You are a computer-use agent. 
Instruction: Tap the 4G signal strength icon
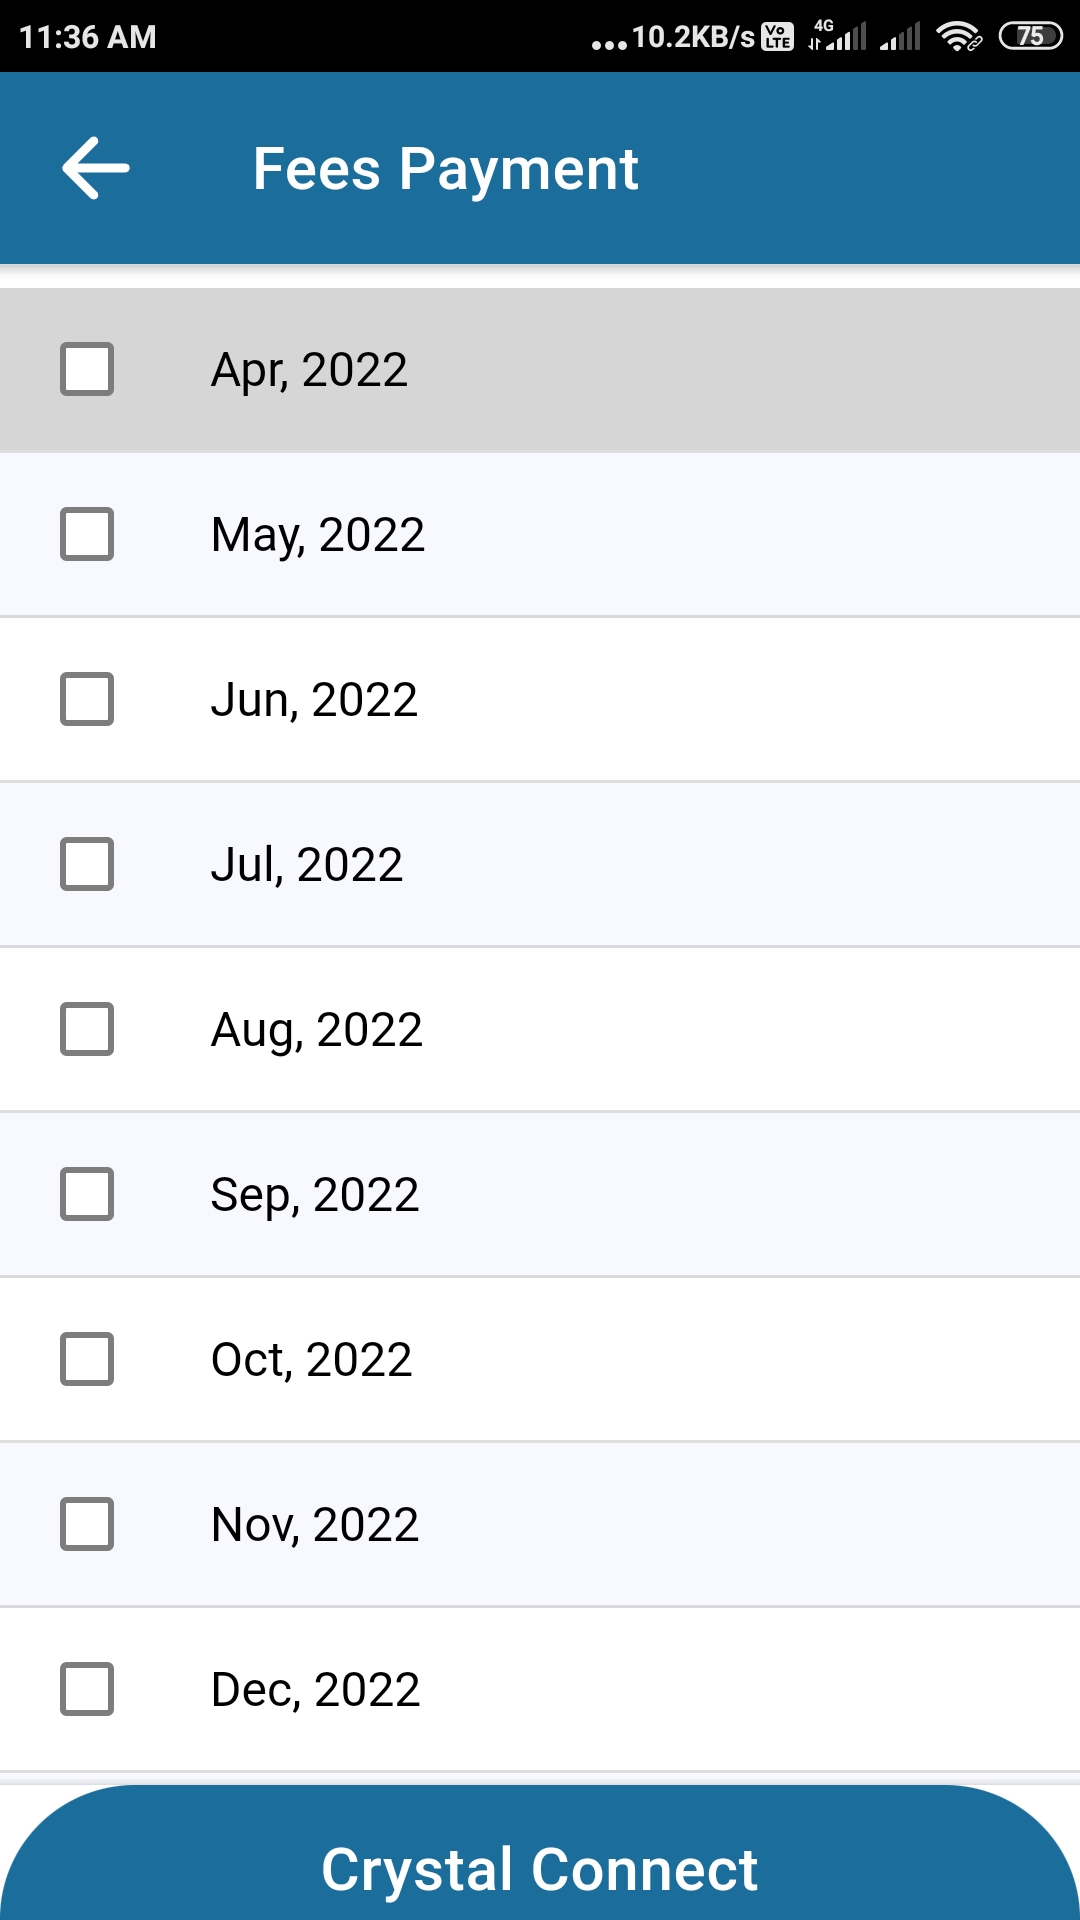[x=837, y=35]
